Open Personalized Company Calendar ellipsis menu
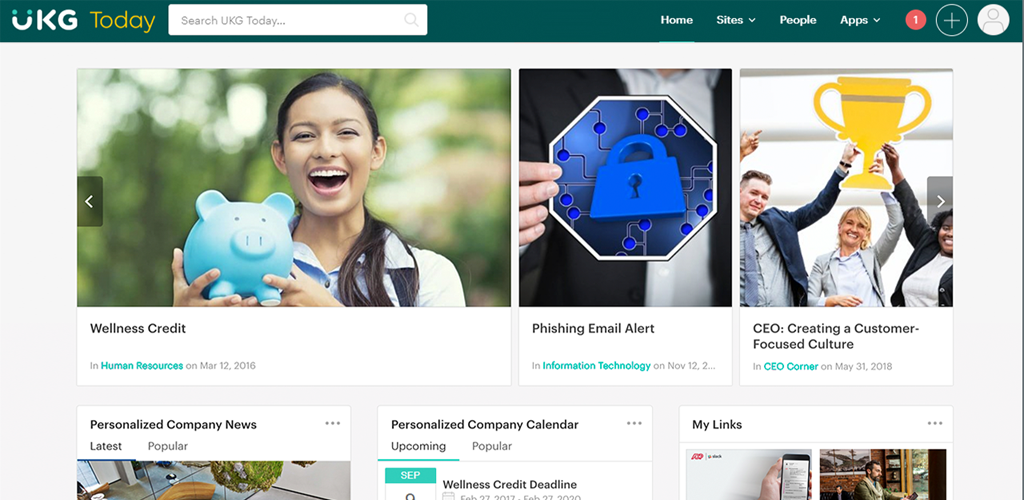The width and height of the screenshot is (1024, 500). [634, 423]
